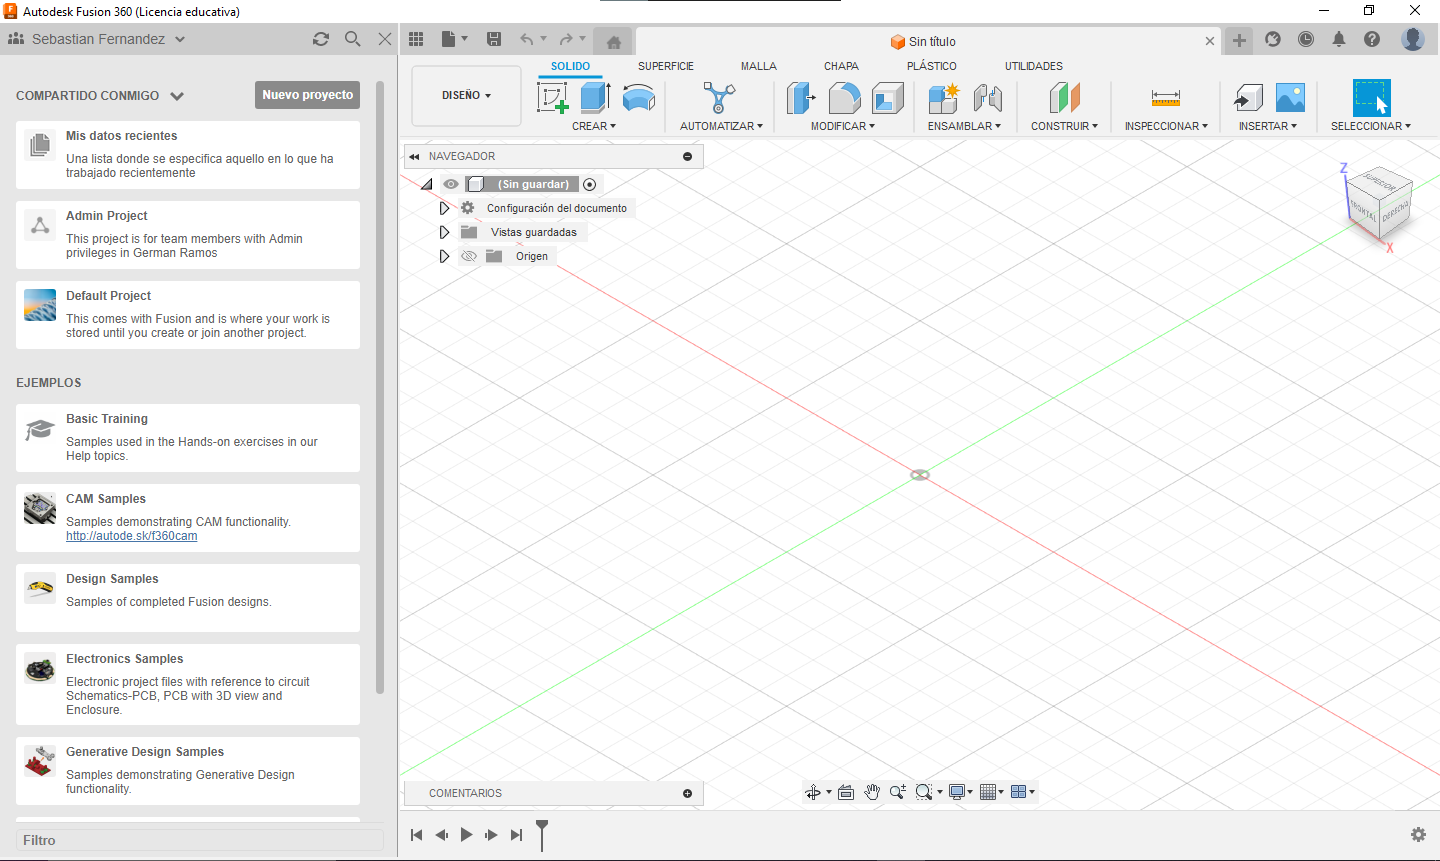Activate the (Sin guardar) component radio button
1440x861 pixels.
pos(590,184)
